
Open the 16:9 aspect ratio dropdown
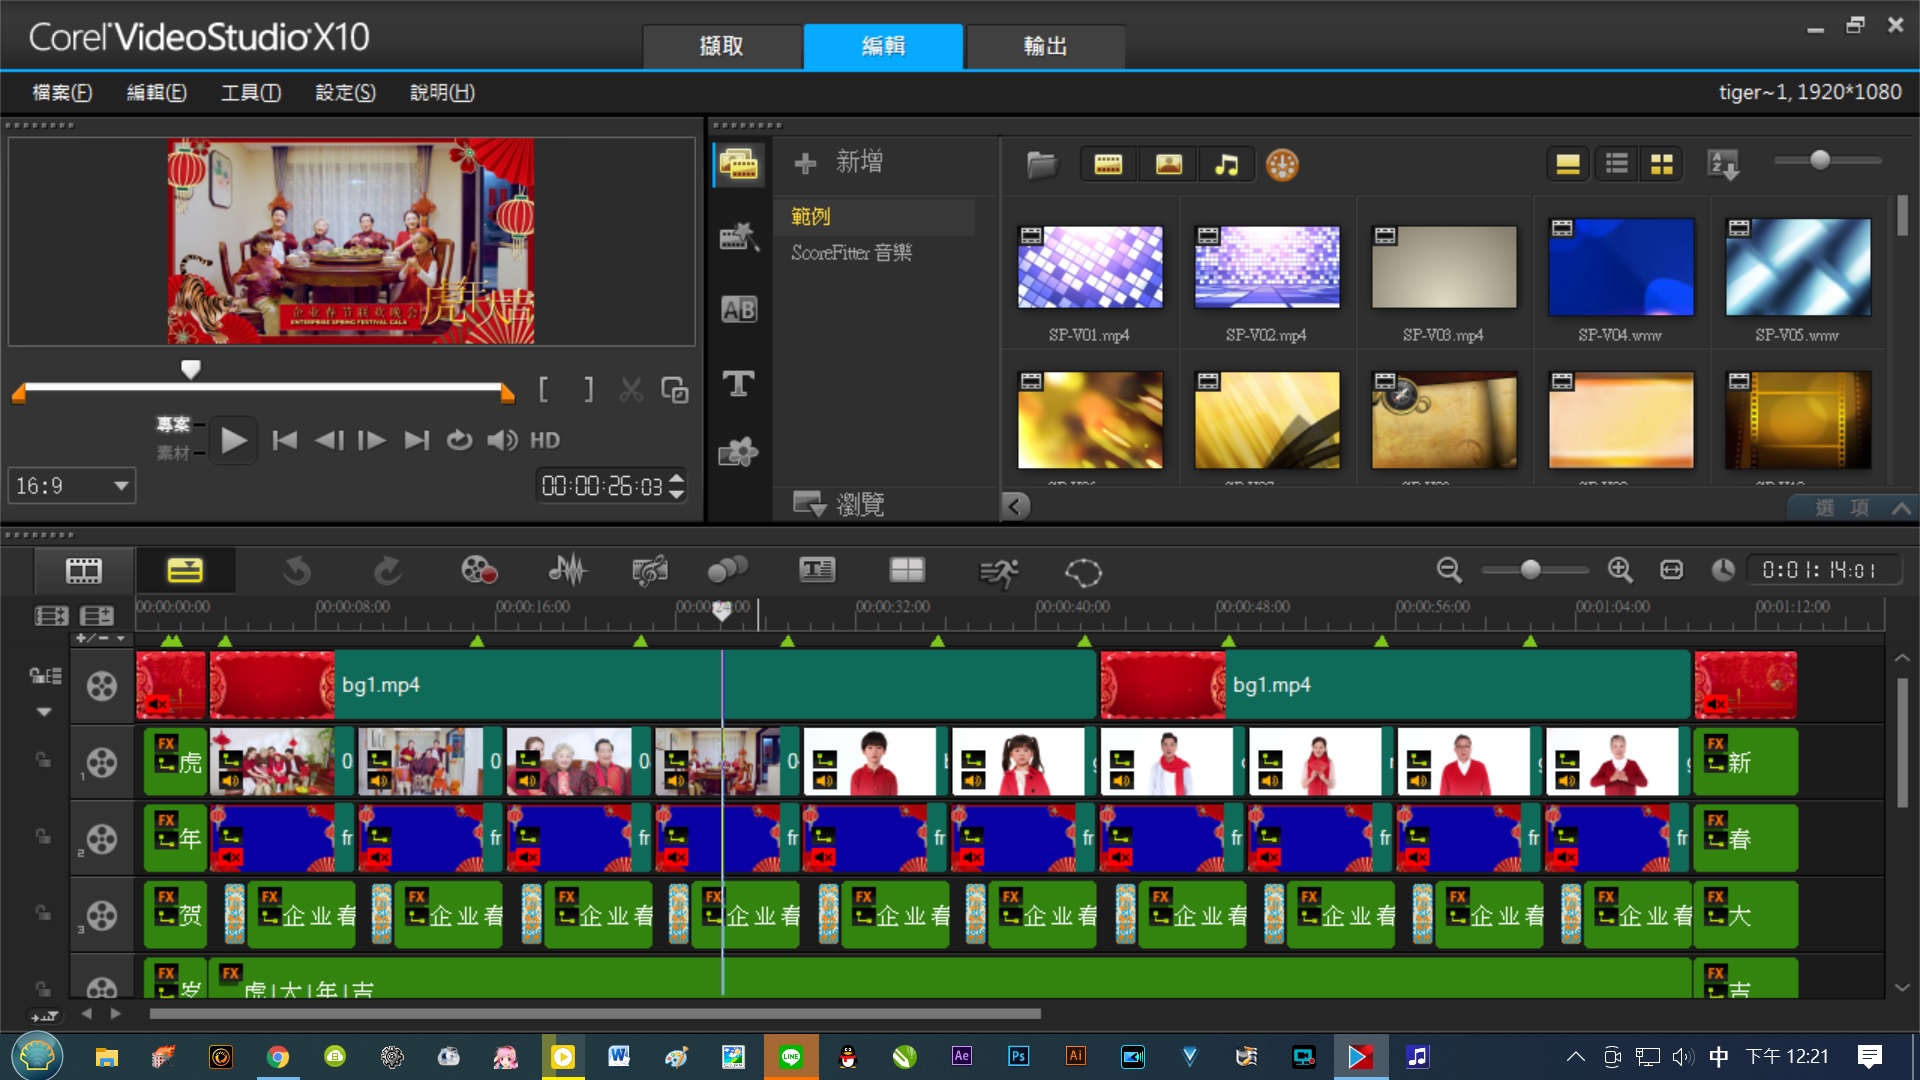[x=72, y=487]
